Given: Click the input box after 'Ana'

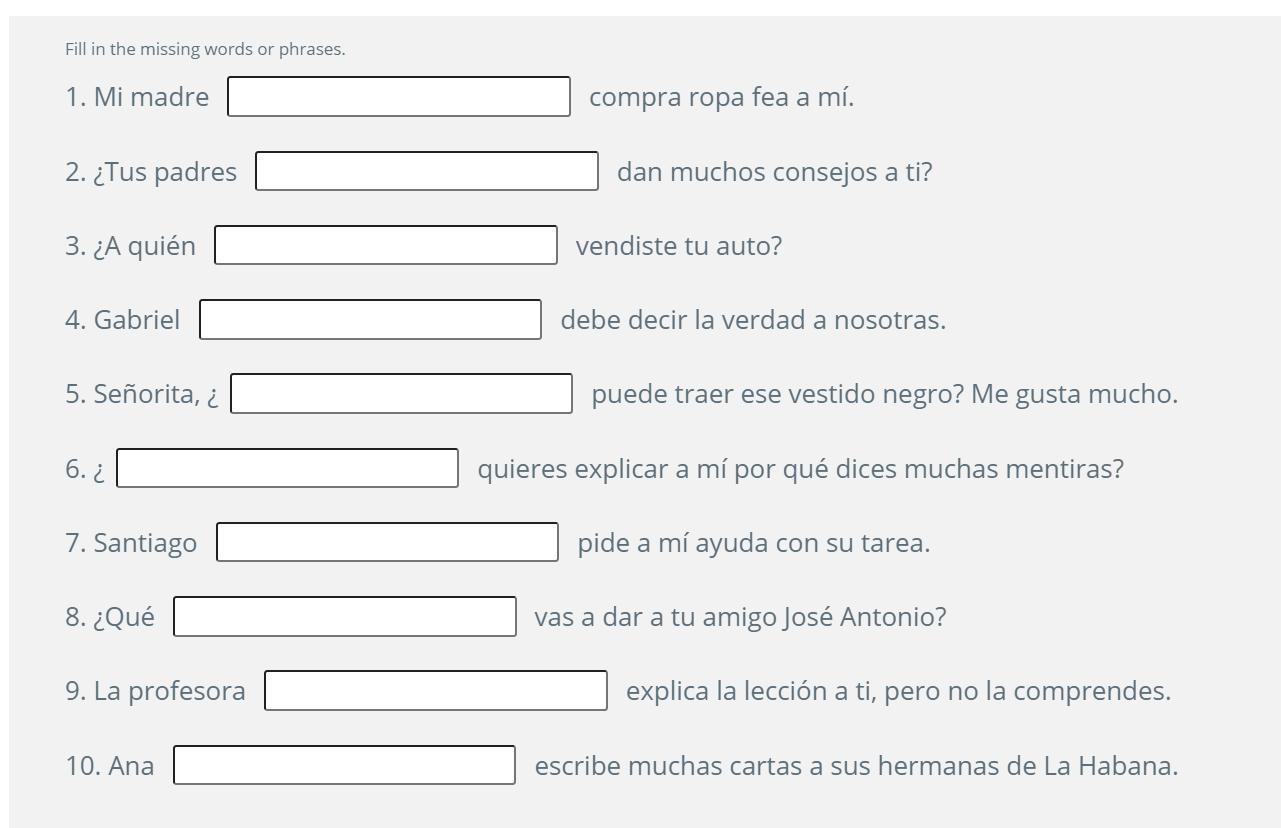Looking at the screenshot, I should pyautogui.click(x=345, y=765).
